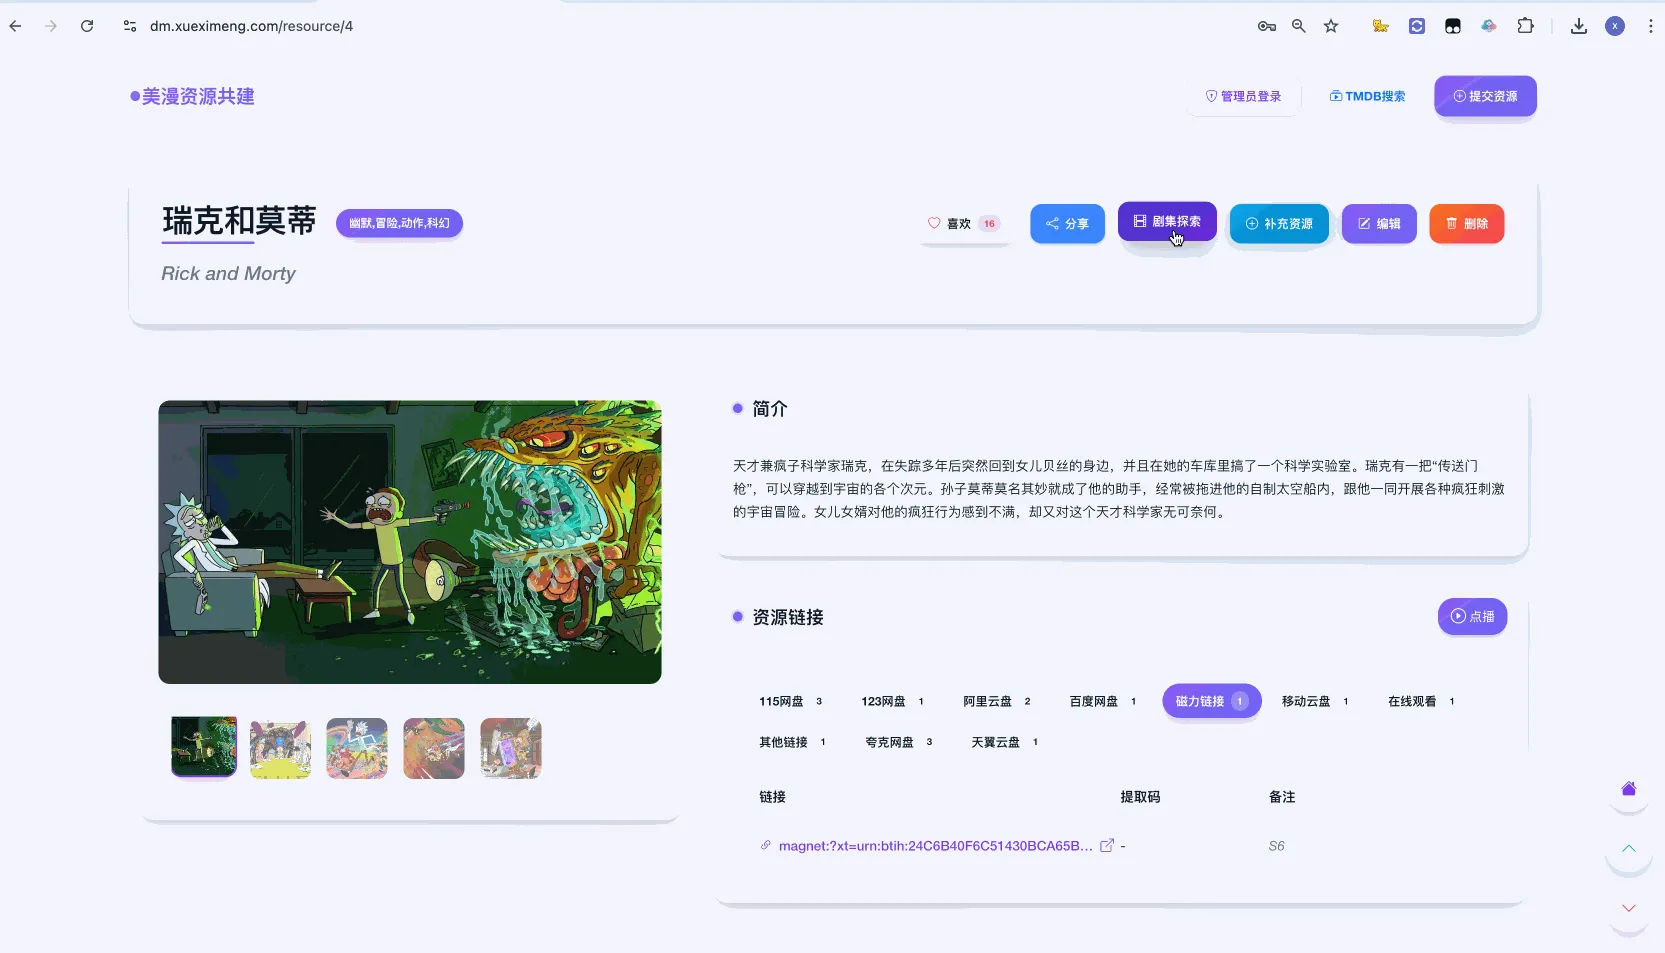
Task: Select the third blue swirl thumbnail
Action: click(x=357, y=748)
